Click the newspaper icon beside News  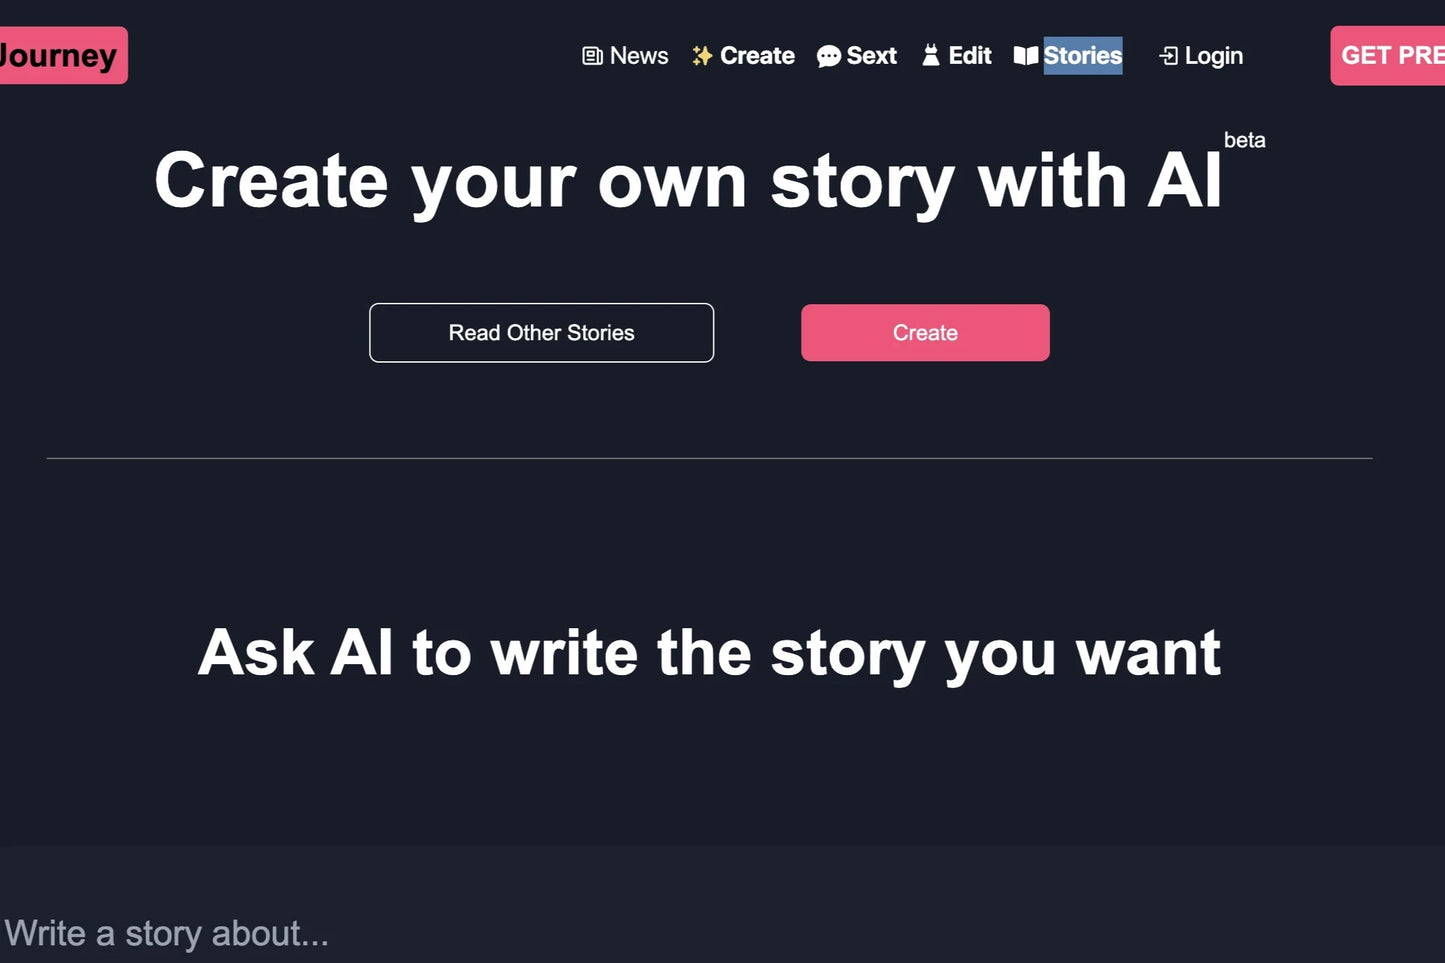pos(592,56)
